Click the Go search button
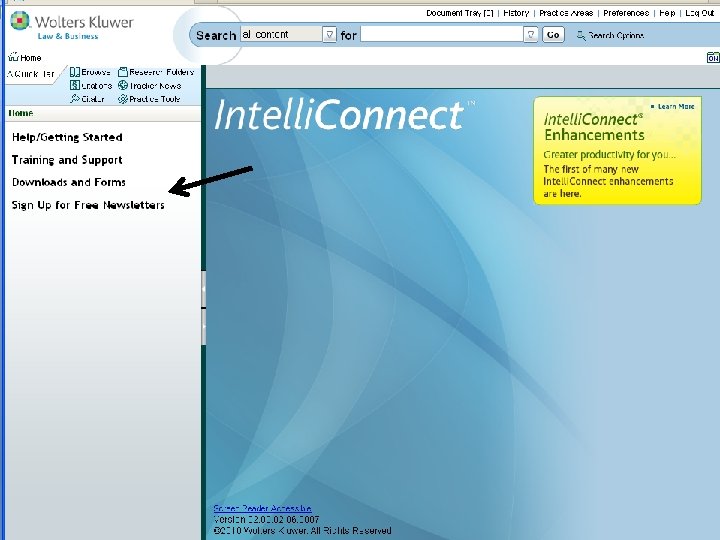This screenshot has height=540, width=720. 553,34
